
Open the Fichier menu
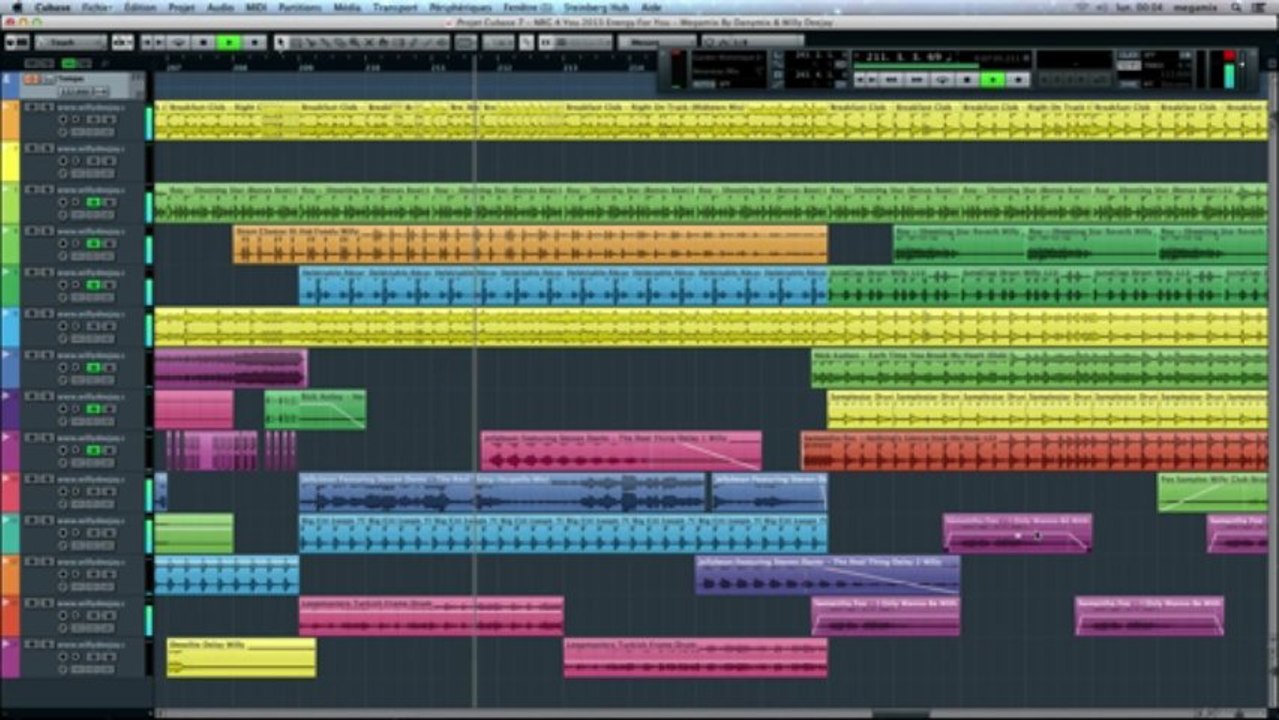pos(96,7)
